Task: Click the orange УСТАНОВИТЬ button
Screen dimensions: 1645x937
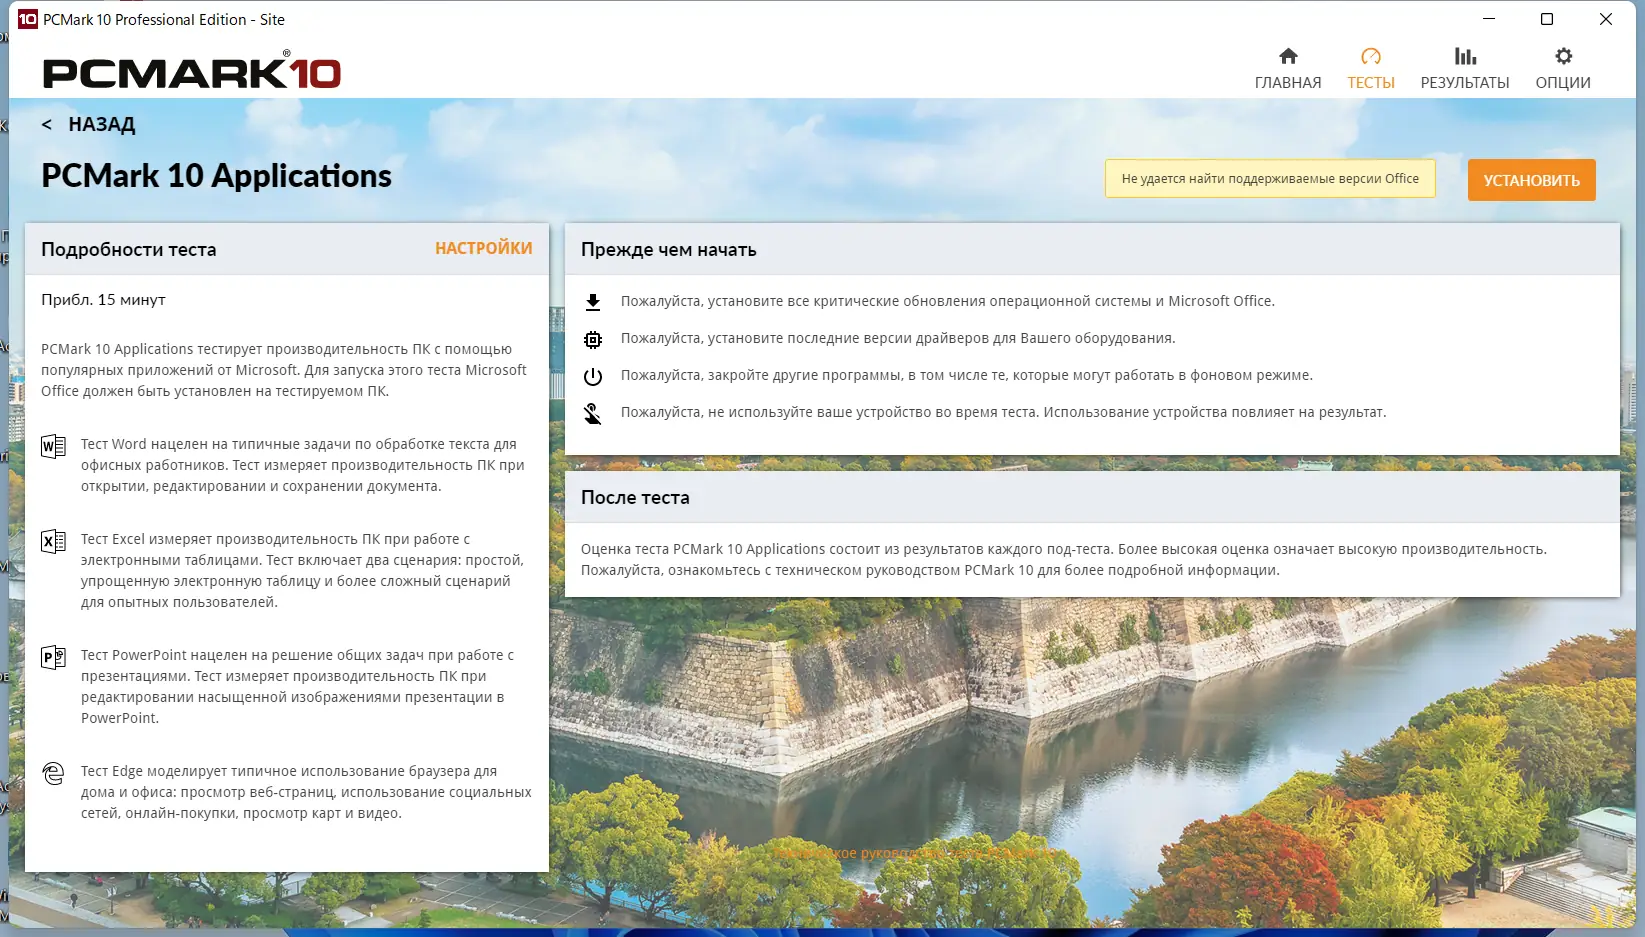Action: point(1532,180)
